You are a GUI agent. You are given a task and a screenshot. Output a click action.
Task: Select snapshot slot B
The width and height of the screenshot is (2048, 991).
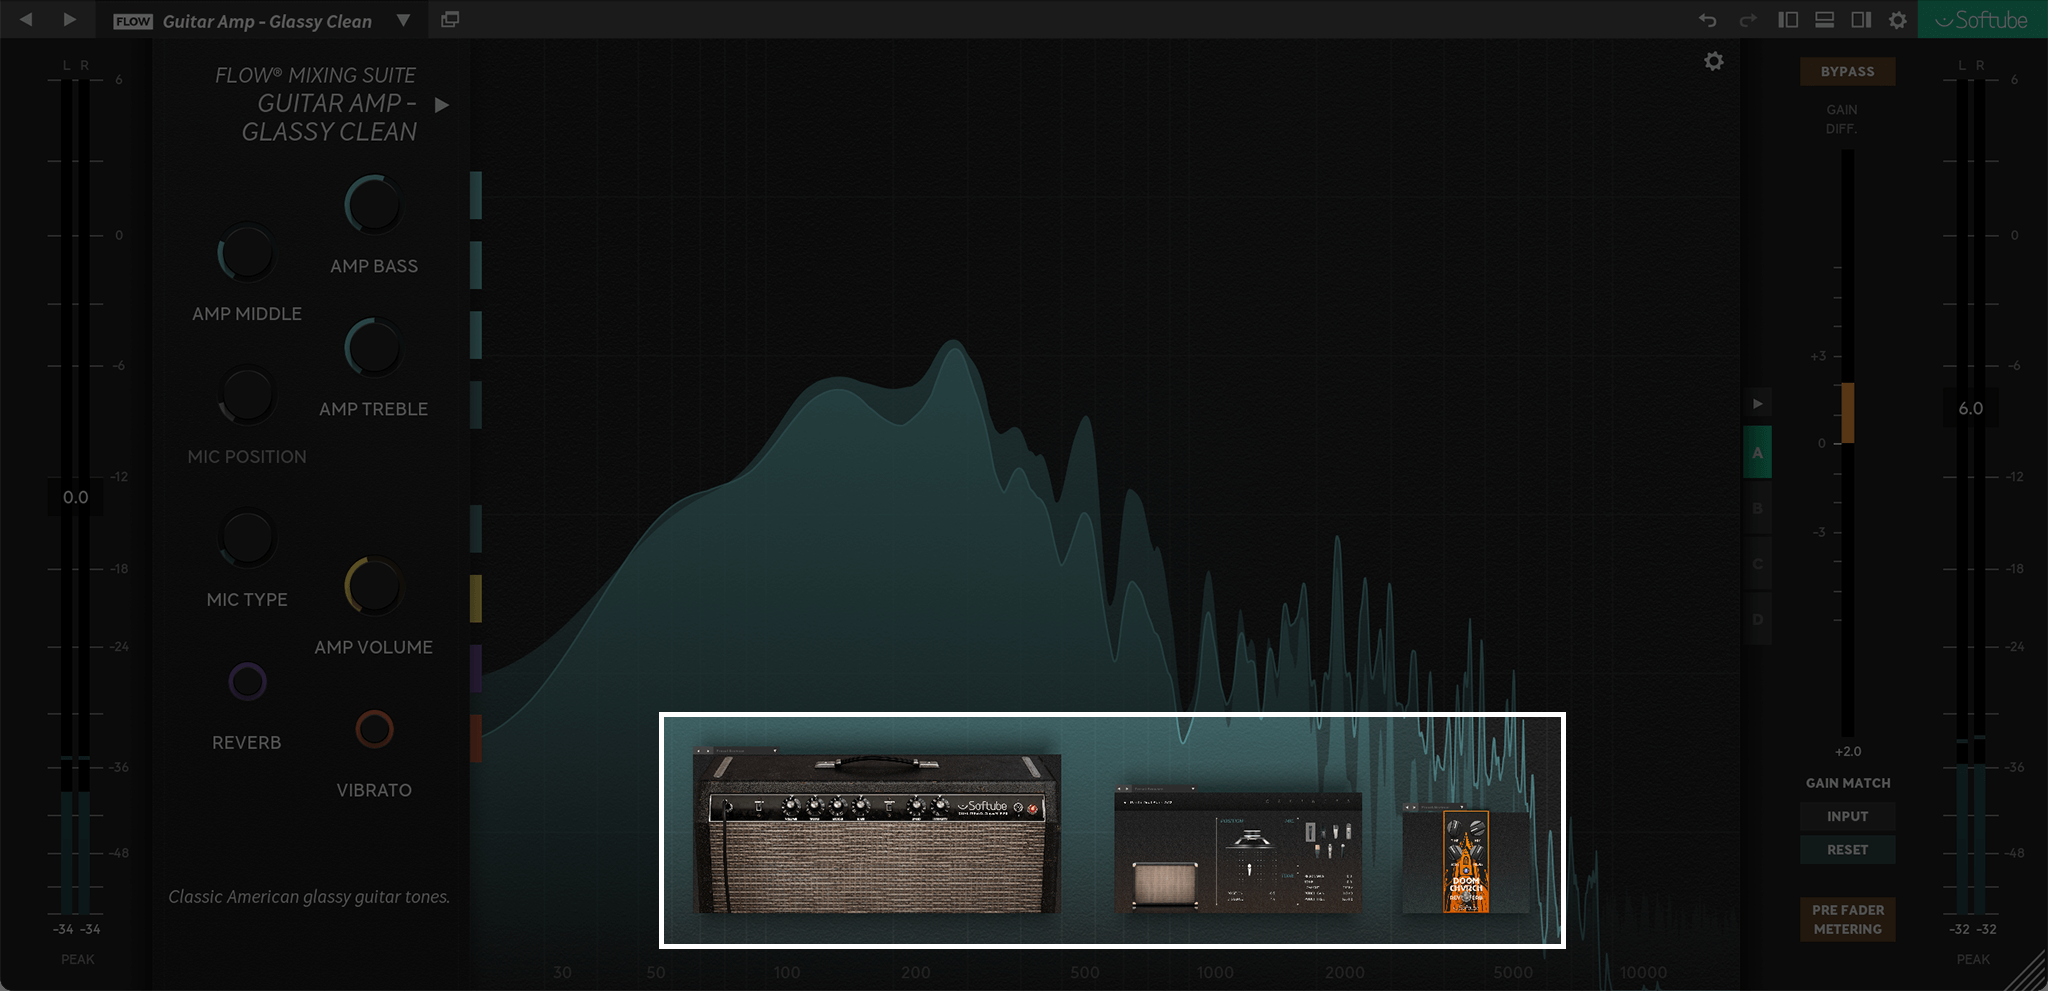(x=1757, y=509)
